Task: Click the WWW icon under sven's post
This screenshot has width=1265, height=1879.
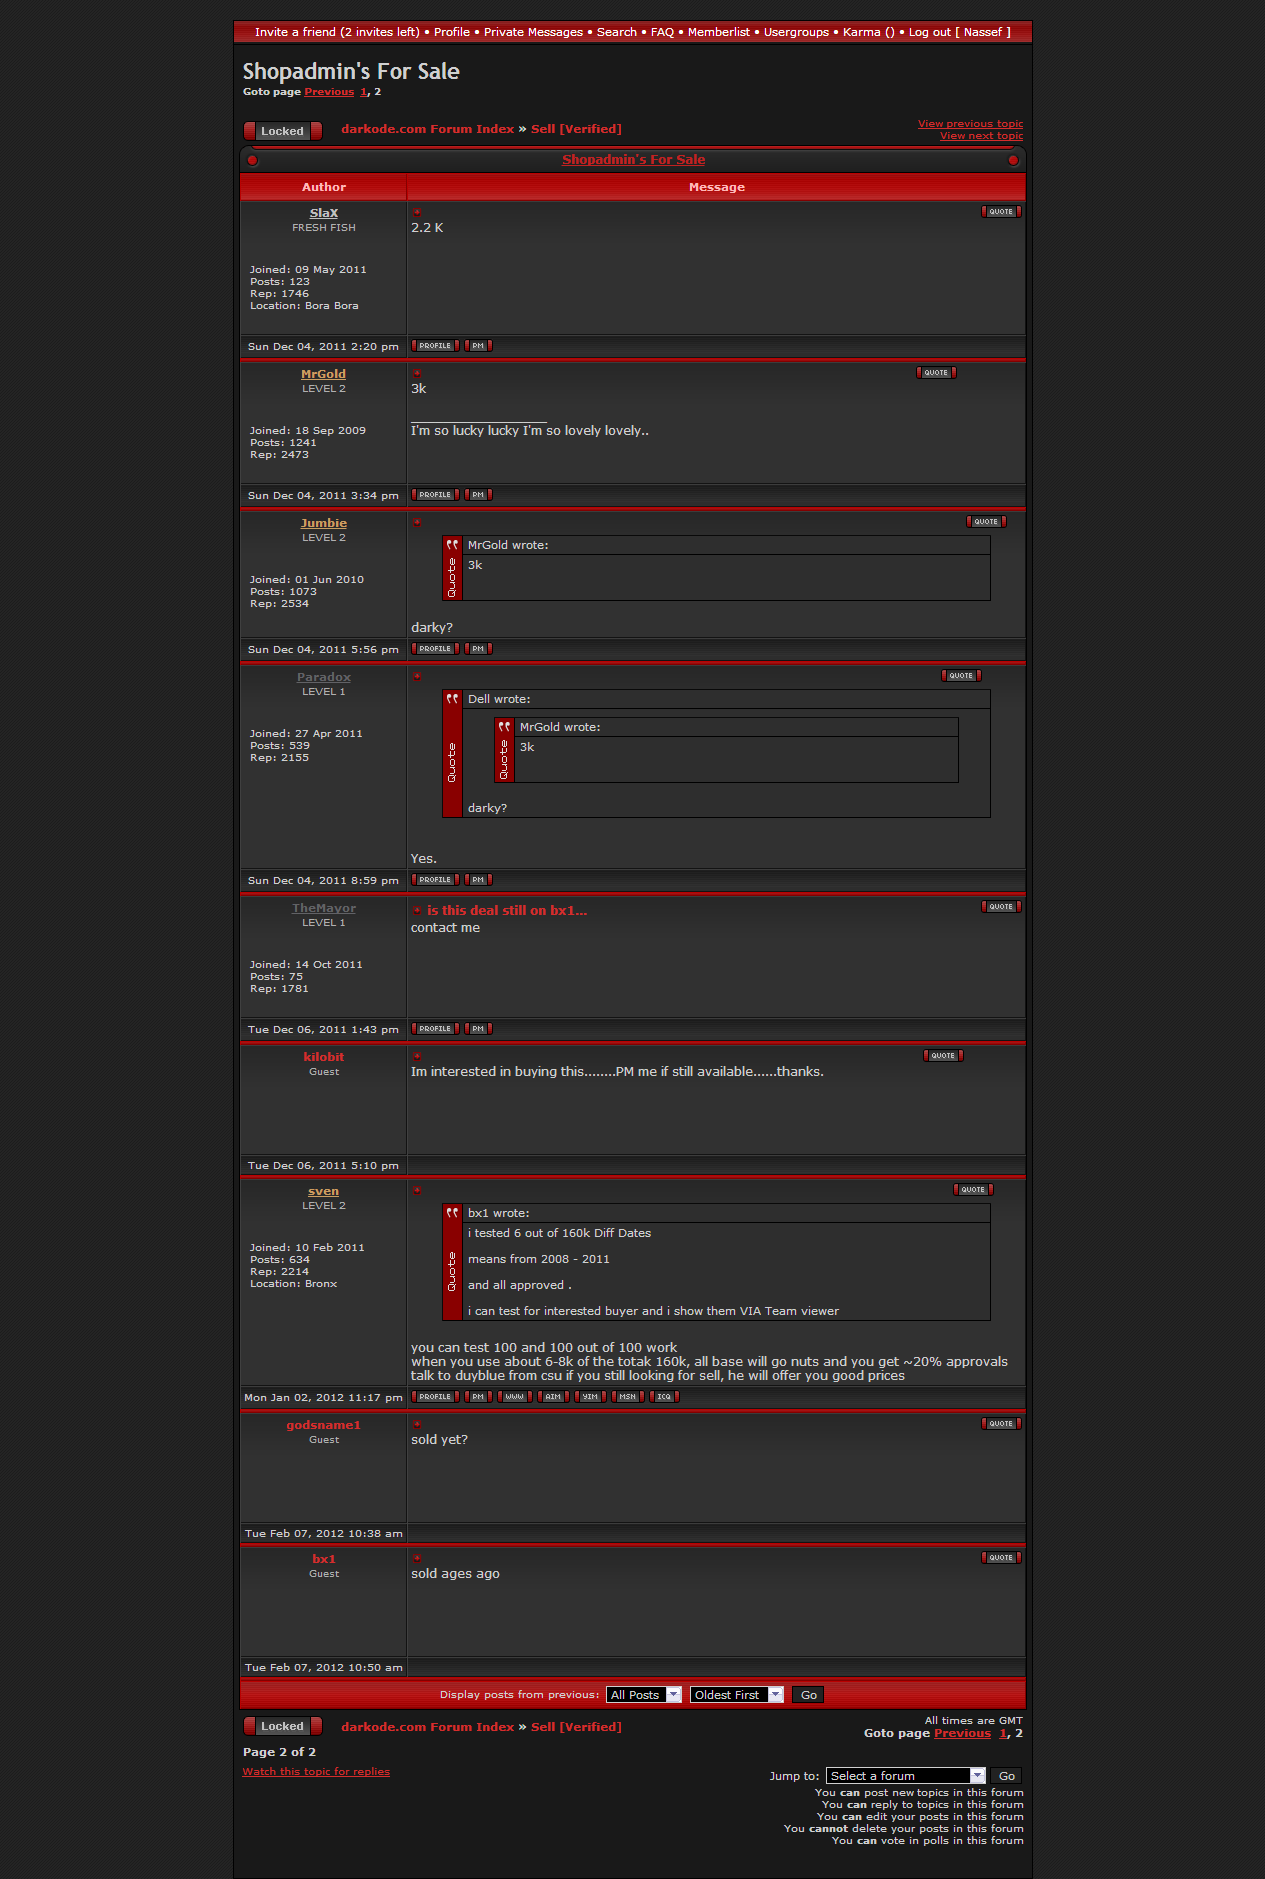Action: click(x=514, y=1397)
